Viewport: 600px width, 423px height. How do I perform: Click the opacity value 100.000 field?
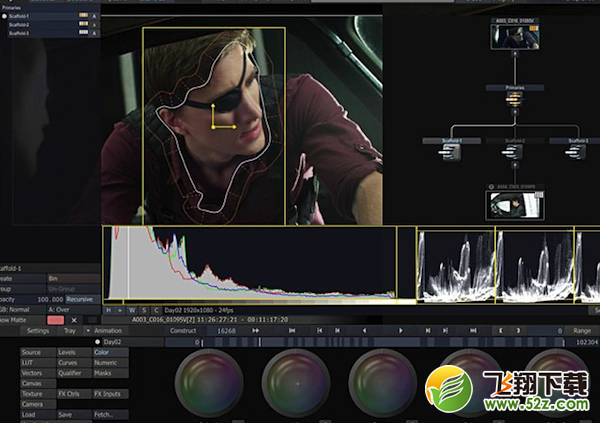[50, 299]
